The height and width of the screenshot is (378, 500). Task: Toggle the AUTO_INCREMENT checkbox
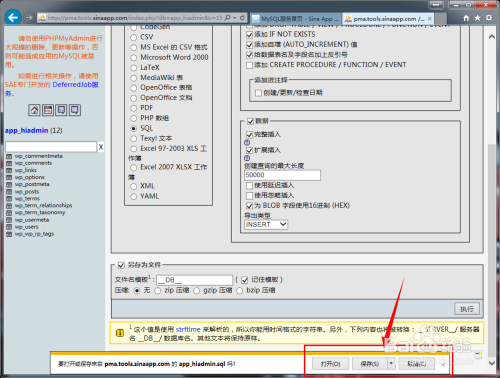tap(249, 45)
